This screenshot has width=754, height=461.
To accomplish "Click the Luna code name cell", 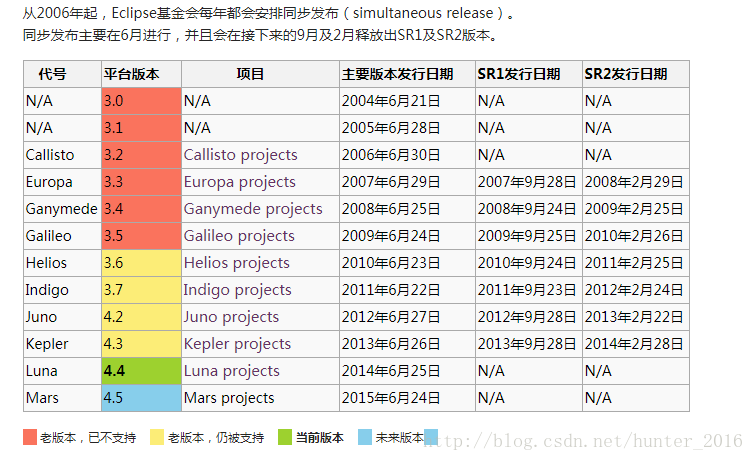I will point(63,371).
